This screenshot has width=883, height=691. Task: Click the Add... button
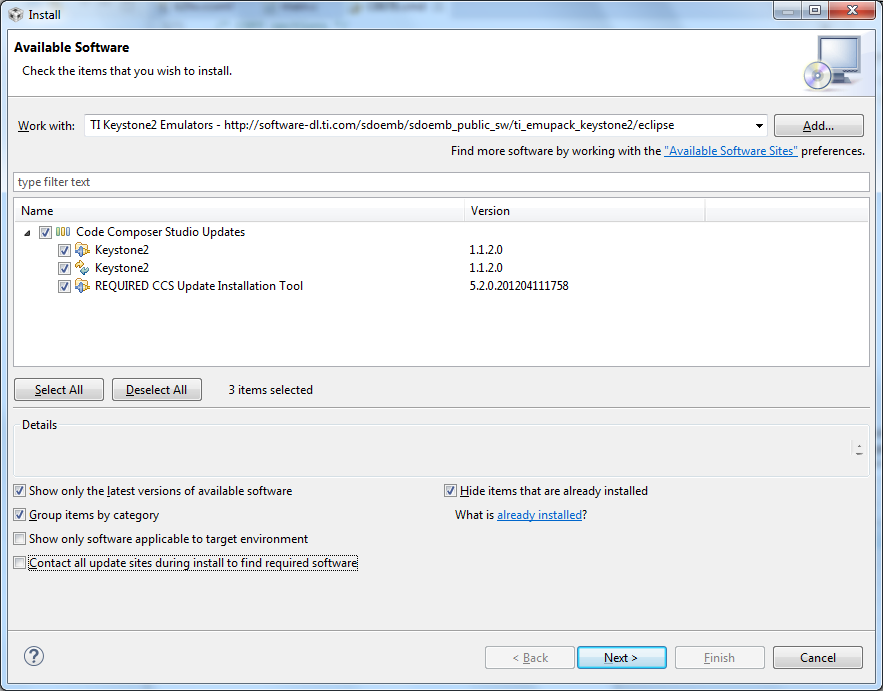(x=818, y=126)
